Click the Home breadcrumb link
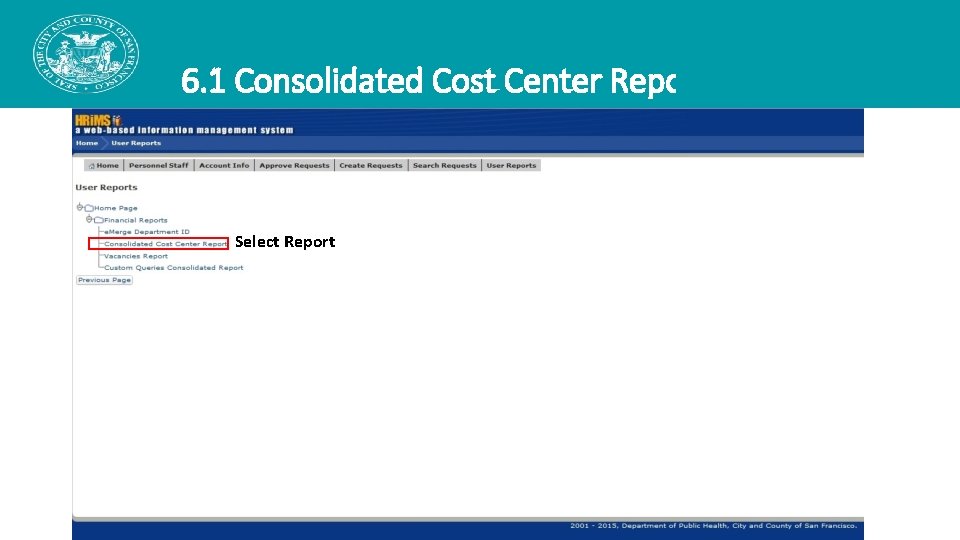The width and height of the screenshot is (960, 540). [x=87, y=143]
